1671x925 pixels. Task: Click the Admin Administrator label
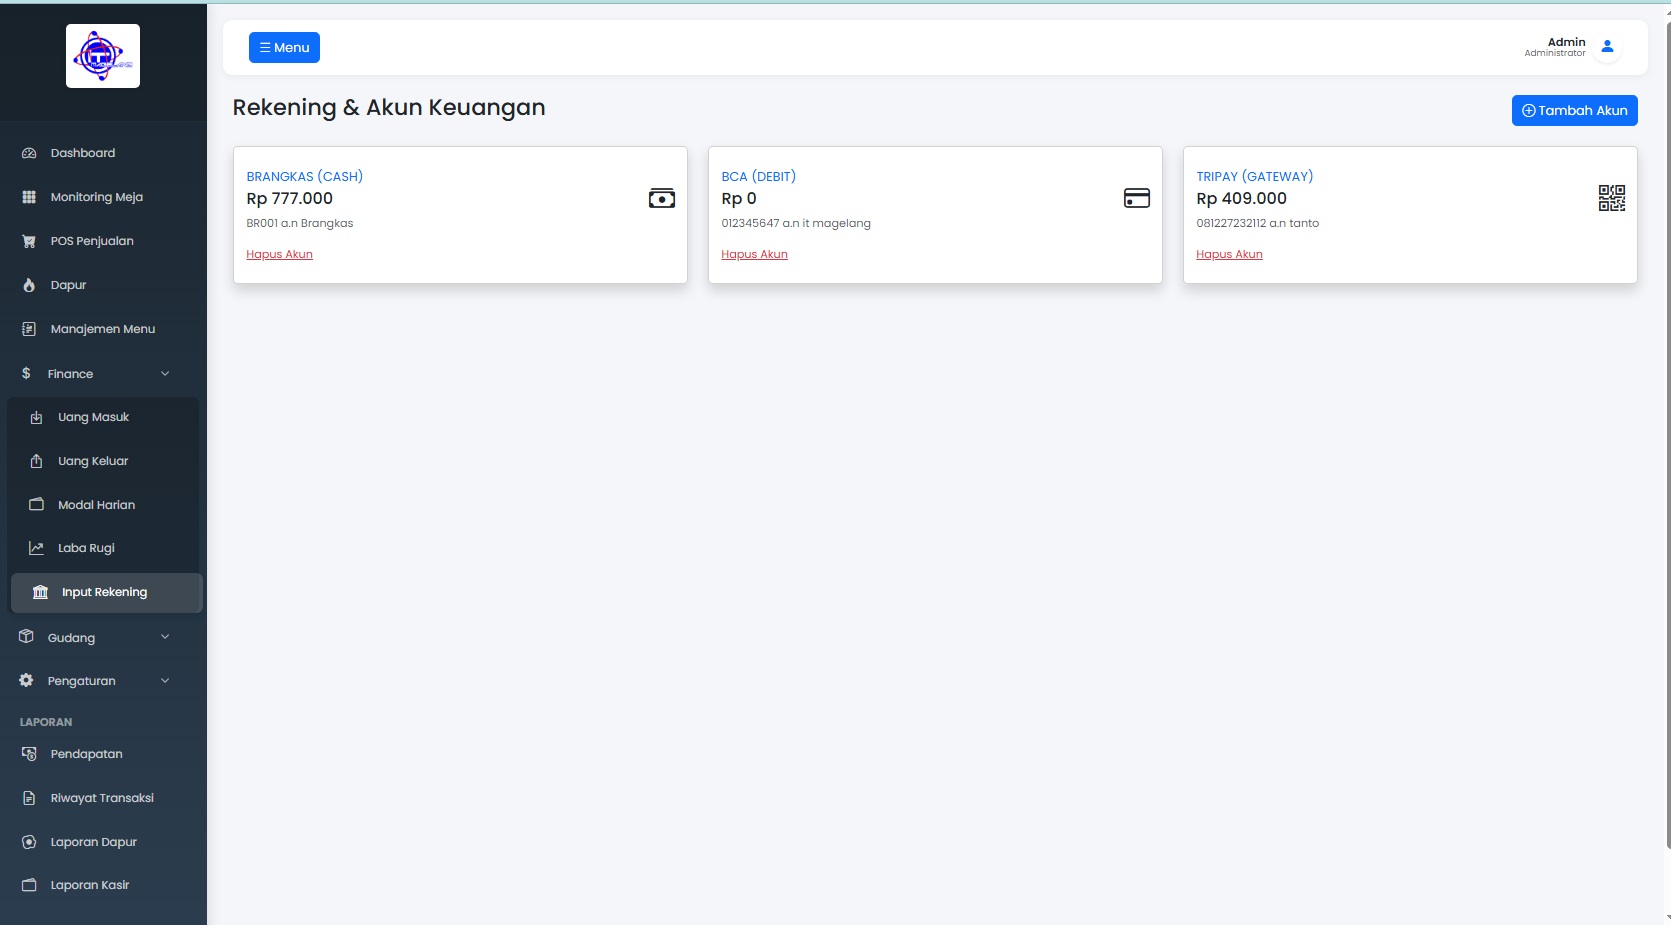[x=1555, y=47]
